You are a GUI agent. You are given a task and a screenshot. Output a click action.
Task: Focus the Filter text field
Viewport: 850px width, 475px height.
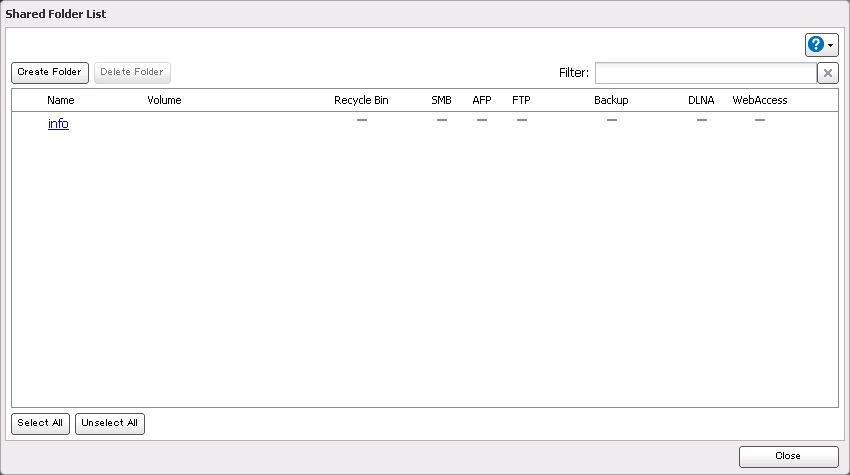pyautogui.click(x=705, y=73)
